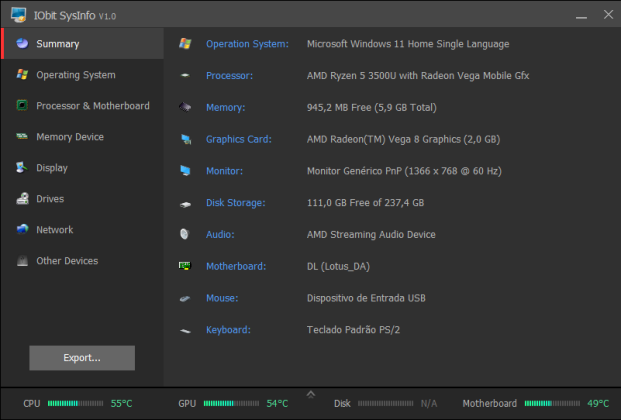Click the DL (Lotus_DA) motherboard value
This screenshot has width=621, height=420.
click(x=338, y=266)
